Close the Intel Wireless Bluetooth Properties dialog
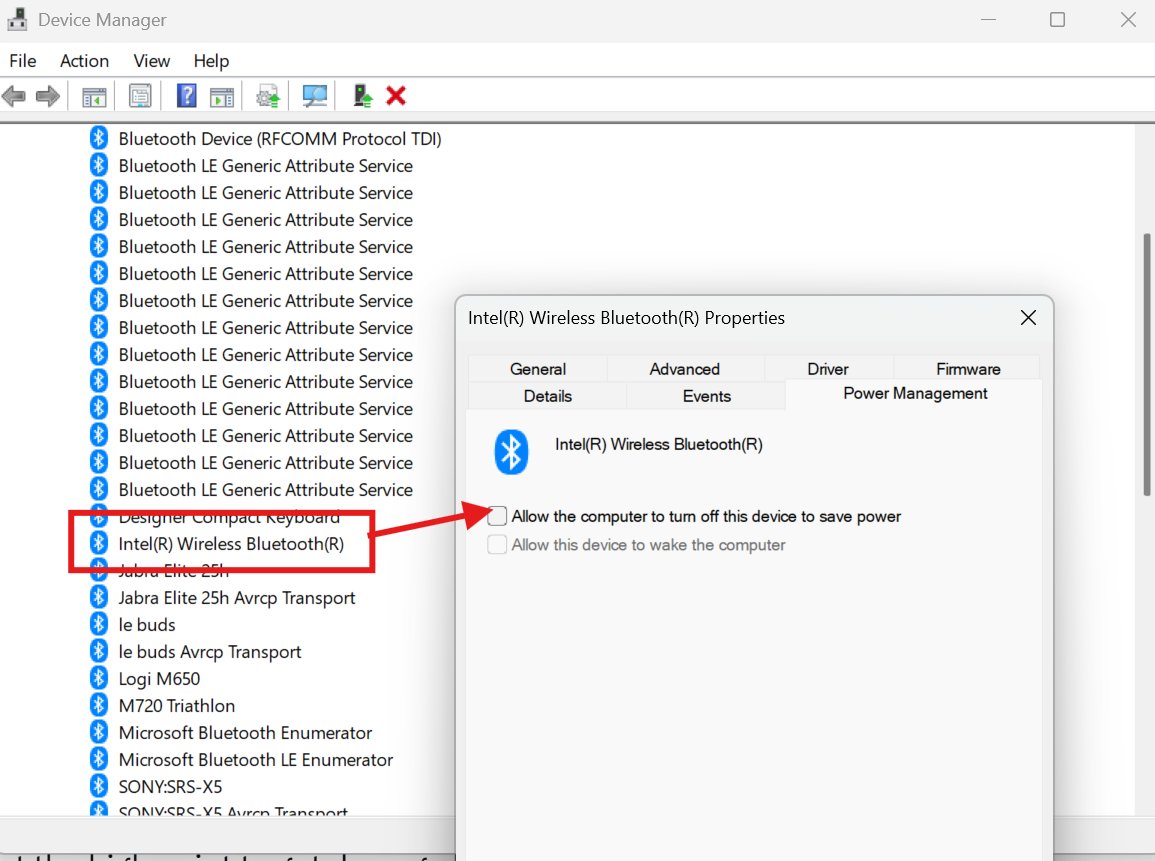This screenshot has height=861, width=1155. click(x=1028, y=317)
